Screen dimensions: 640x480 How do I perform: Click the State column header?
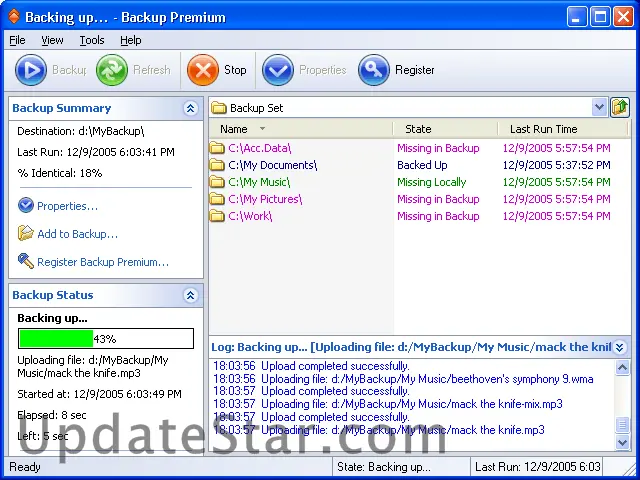[445, 129]
